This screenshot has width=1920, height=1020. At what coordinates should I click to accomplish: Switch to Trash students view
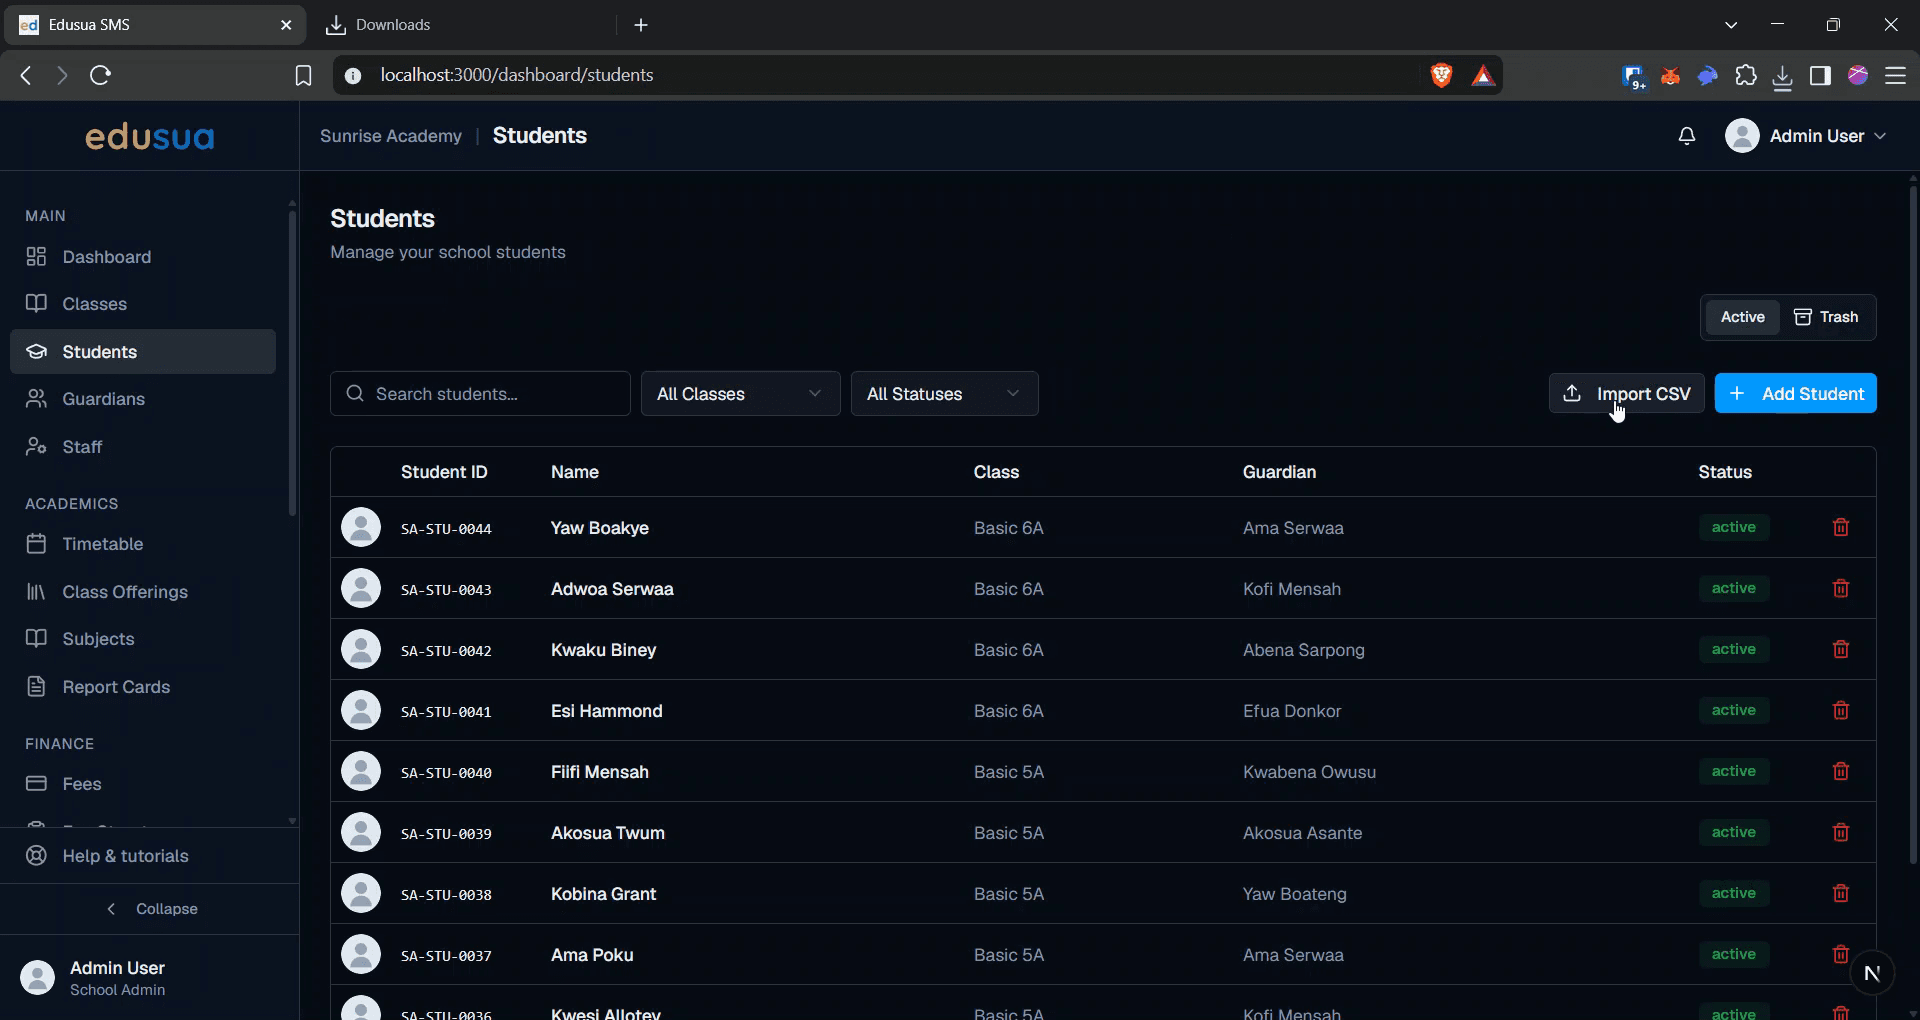click(1826, 317)
